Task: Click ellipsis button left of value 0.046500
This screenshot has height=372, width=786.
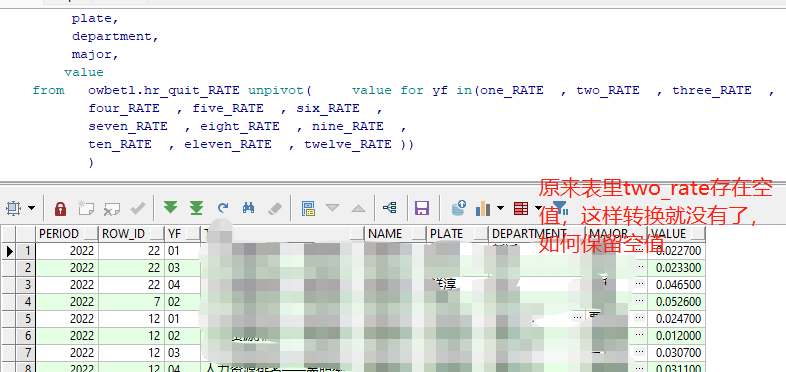Action: [x=639, y=284]
